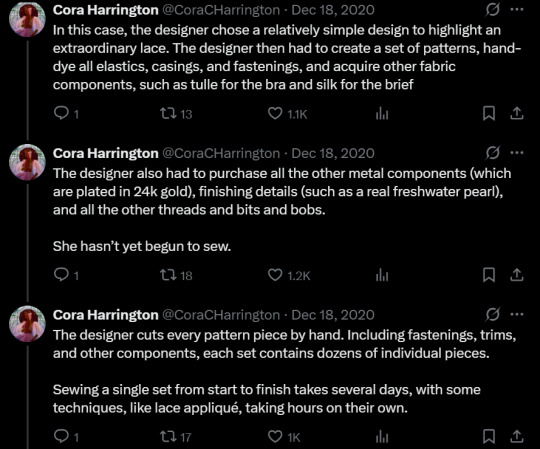Open more options on the lace appliqué tweet
The image size is (540, 449).
[x=517, y=314]
